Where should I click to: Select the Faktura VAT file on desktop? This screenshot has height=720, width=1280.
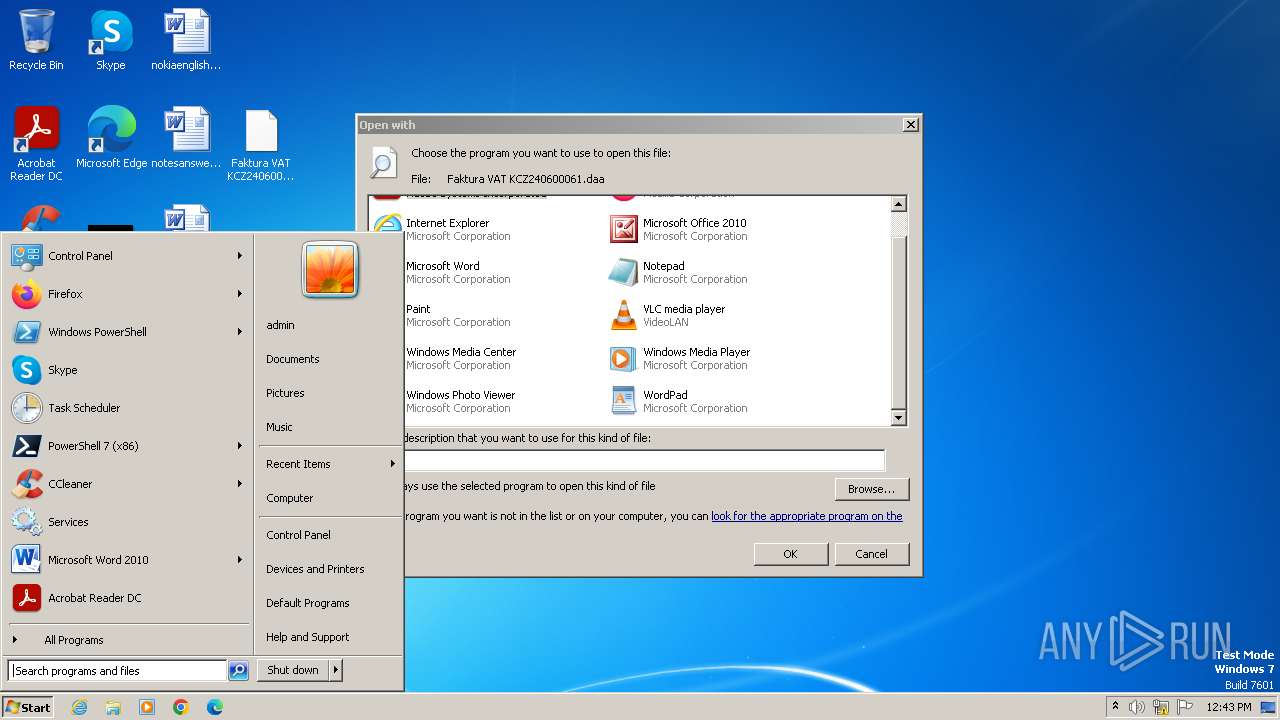(x=261, y=144)
